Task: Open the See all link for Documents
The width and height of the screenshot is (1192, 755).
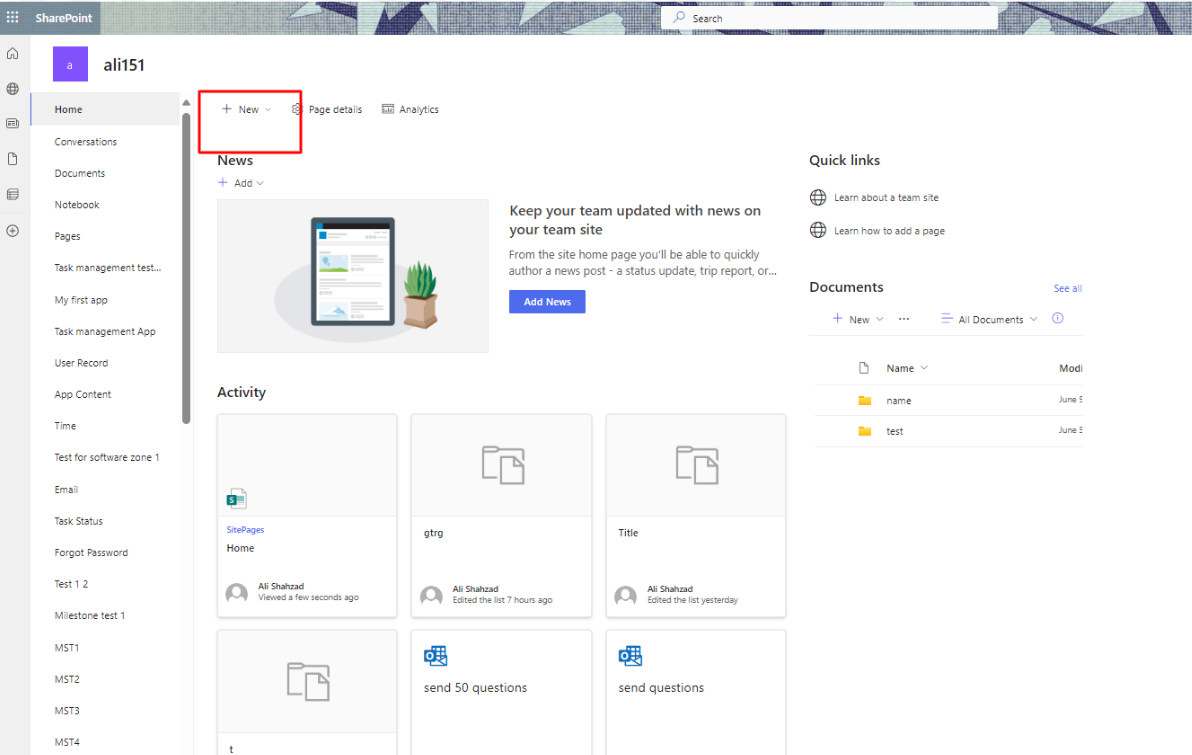Action: tap(1067, 288)
